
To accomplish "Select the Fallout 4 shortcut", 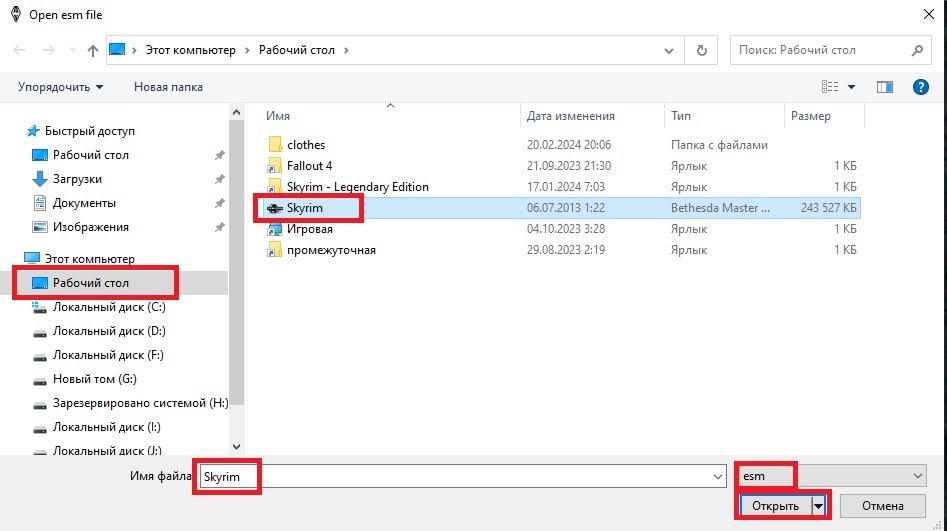I will 309,166.
